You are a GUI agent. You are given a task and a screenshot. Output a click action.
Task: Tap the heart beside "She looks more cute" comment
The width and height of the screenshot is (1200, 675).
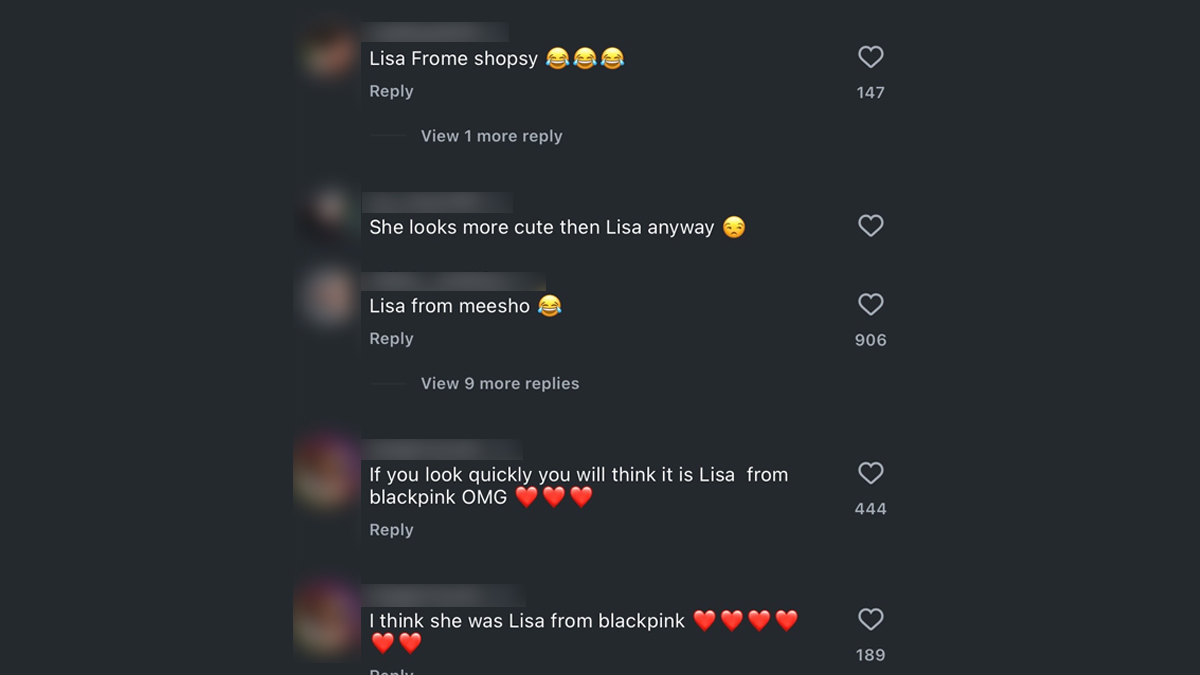pyautogui.click(x=870, y=226)
